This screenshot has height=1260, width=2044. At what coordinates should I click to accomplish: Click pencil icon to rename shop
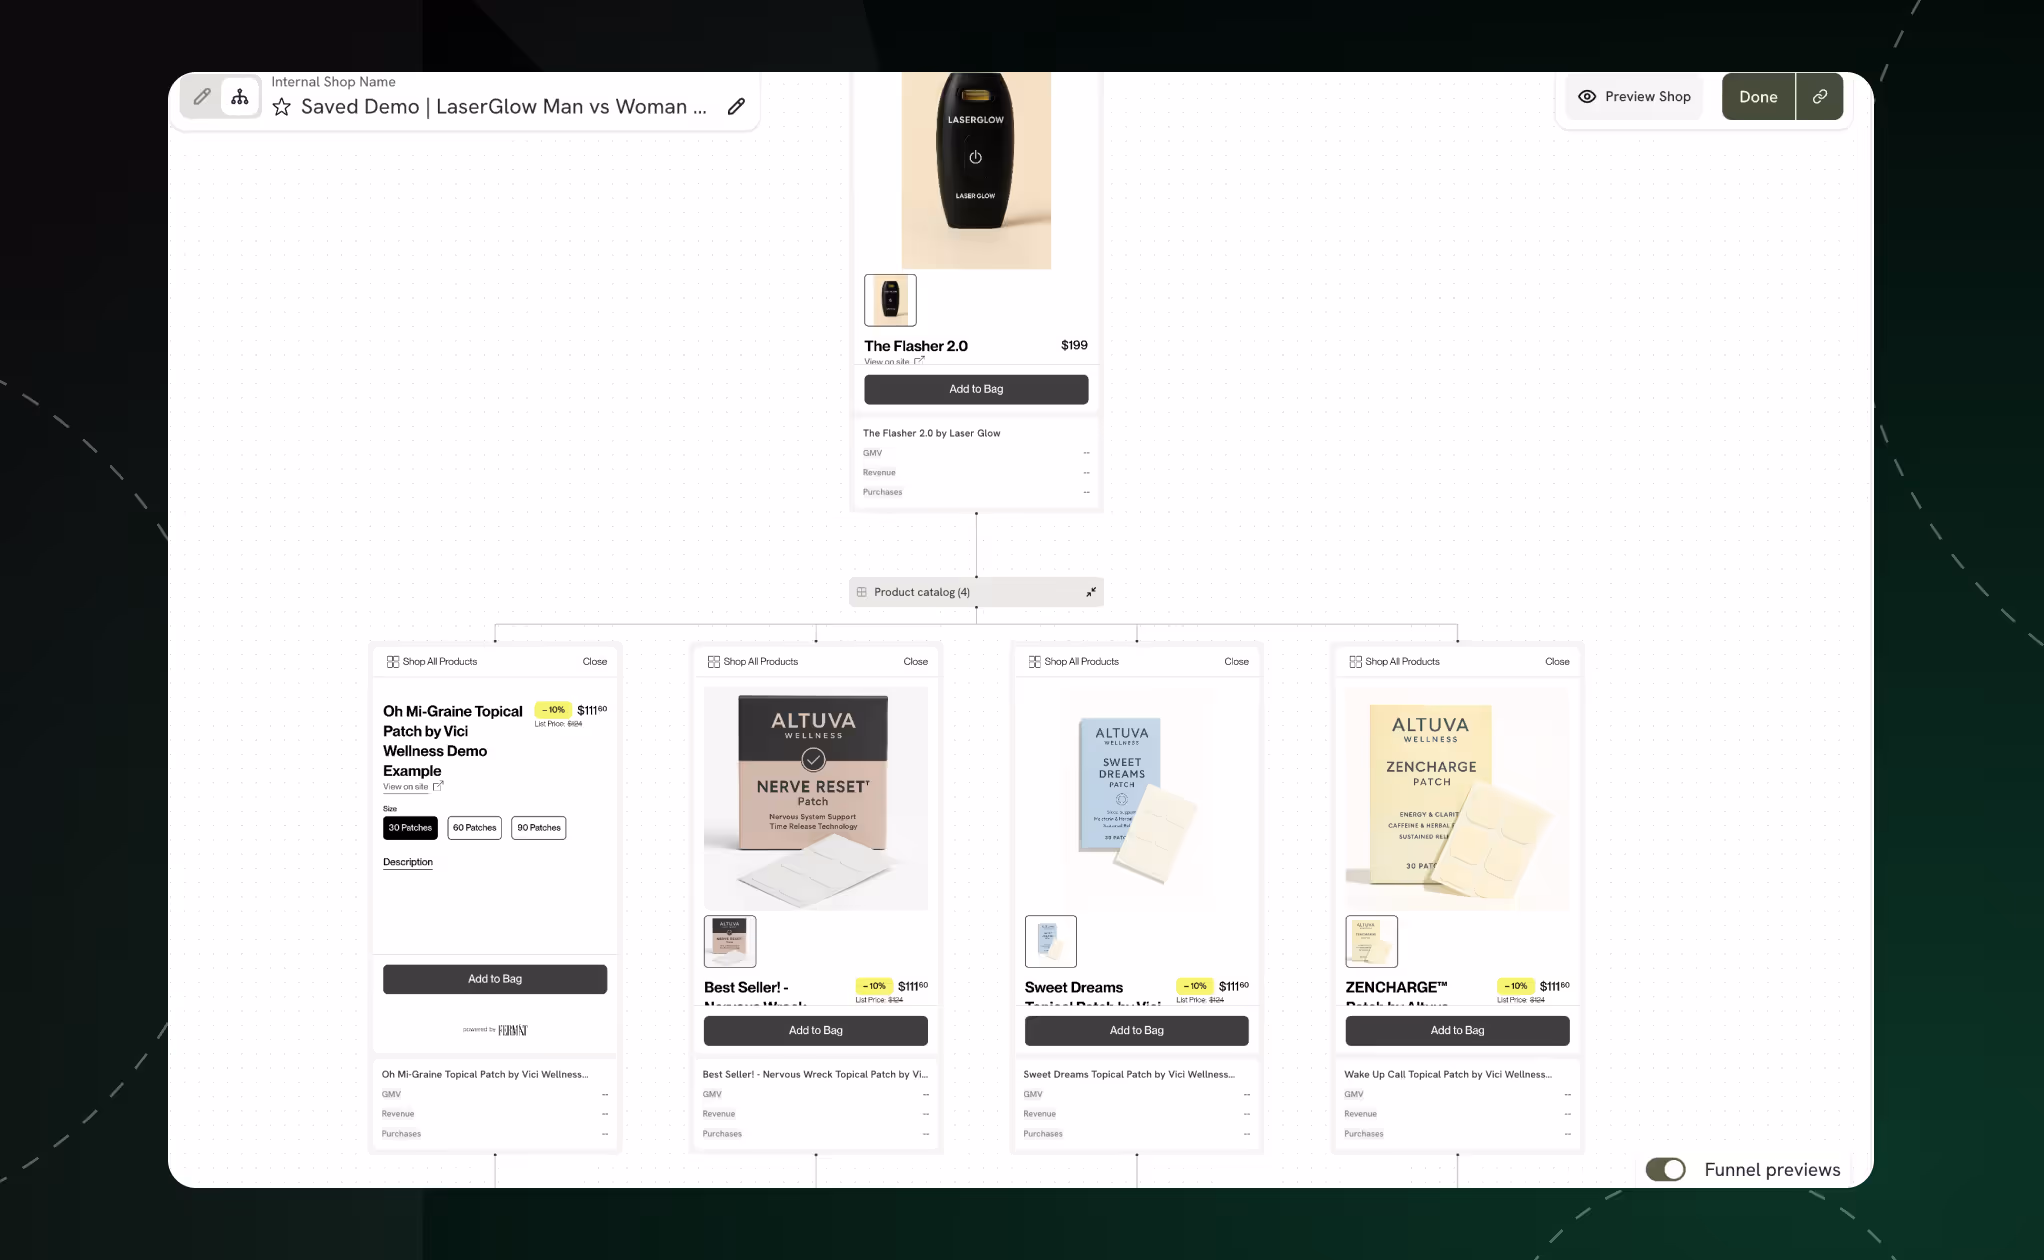(x=736, y=107)
